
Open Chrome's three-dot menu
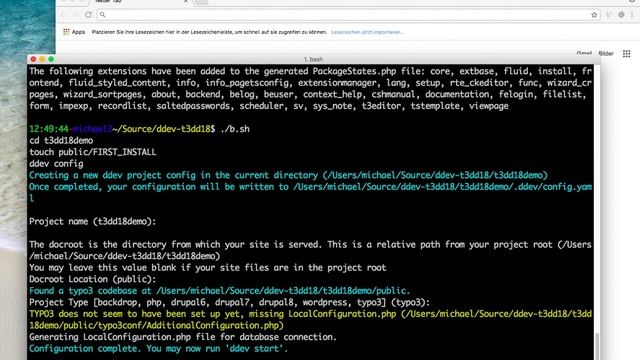click(632, 15)
